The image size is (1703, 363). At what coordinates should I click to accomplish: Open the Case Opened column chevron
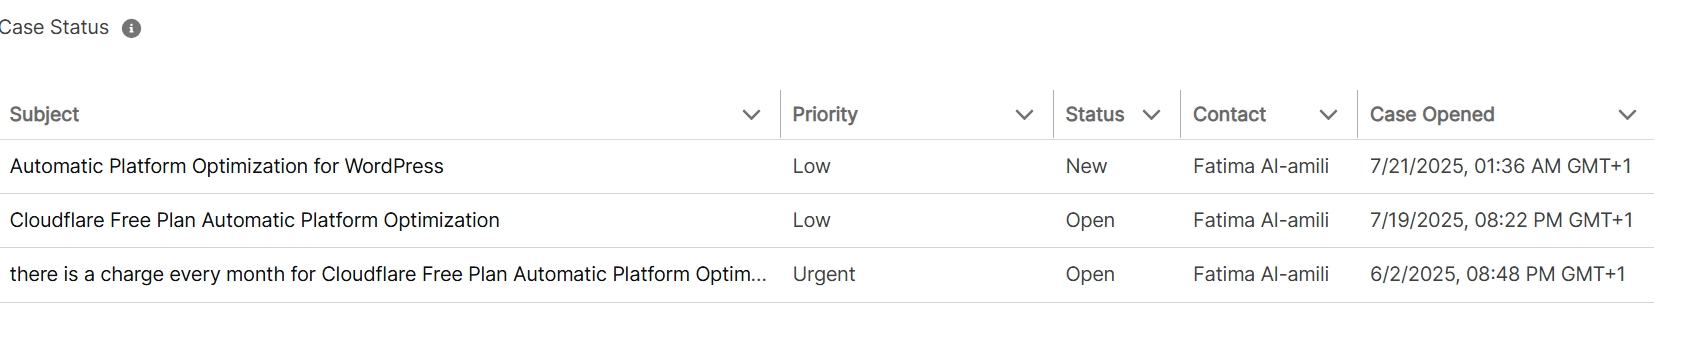[x=1627, y=115]
